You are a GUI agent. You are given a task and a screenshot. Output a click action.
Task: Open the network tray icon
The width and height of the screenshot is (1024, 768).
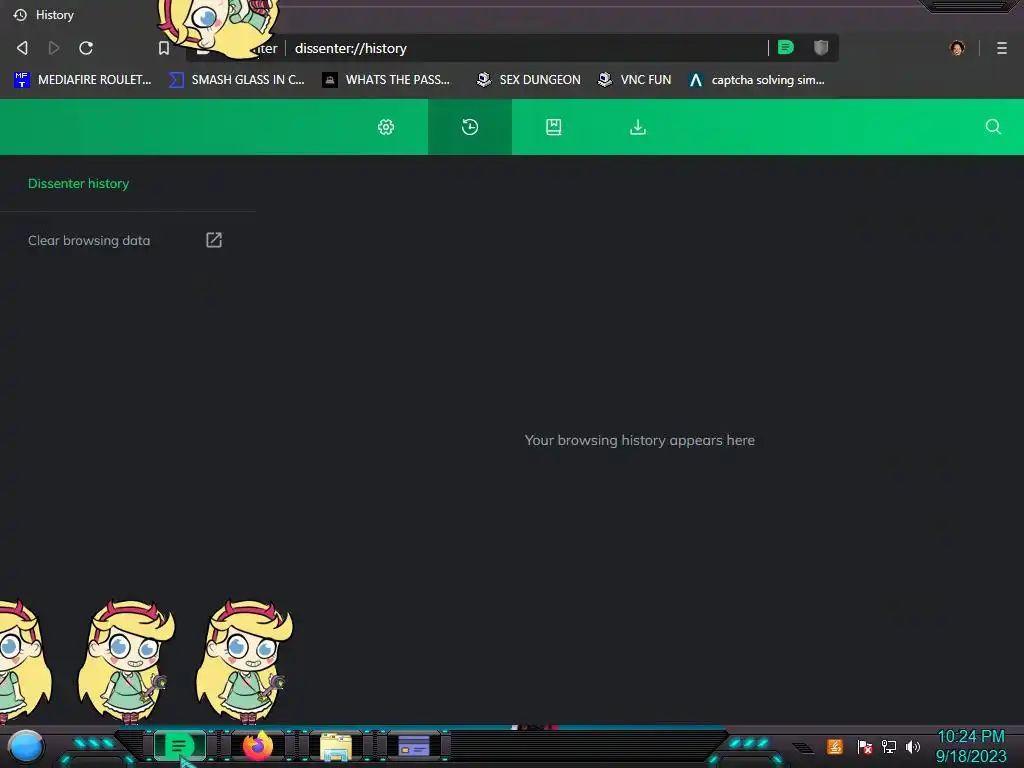tap(889, 746)
